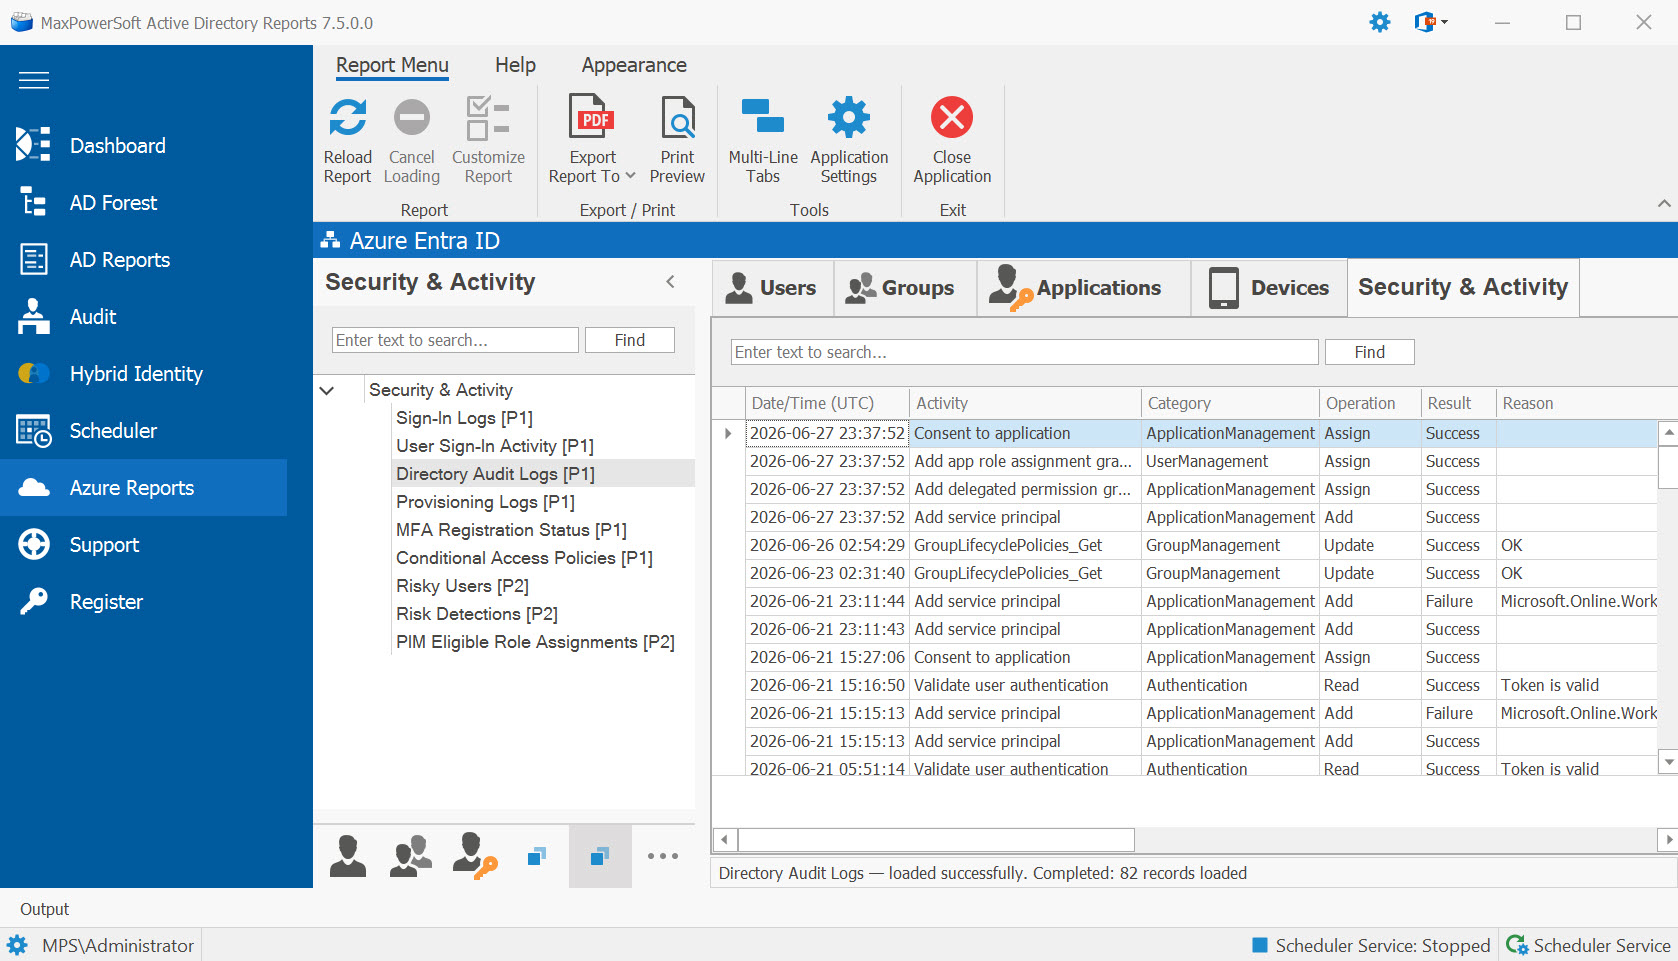Select MFA Registration Status [P1] report
The image size is (1678, 961).
(511, 530)
